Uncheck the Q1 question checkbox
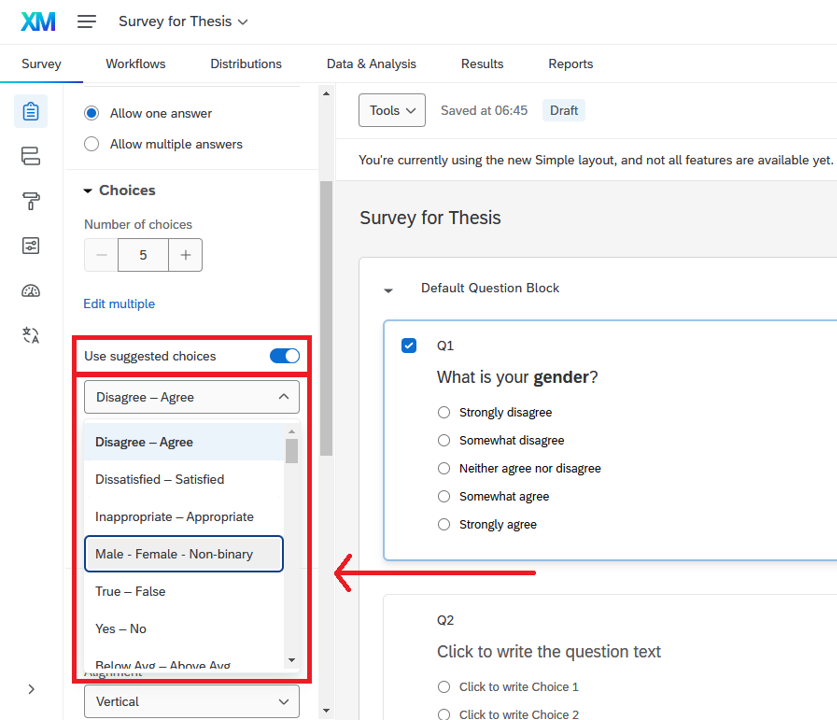The height and width of the screenshot is (720, 837). click(409, 346)
